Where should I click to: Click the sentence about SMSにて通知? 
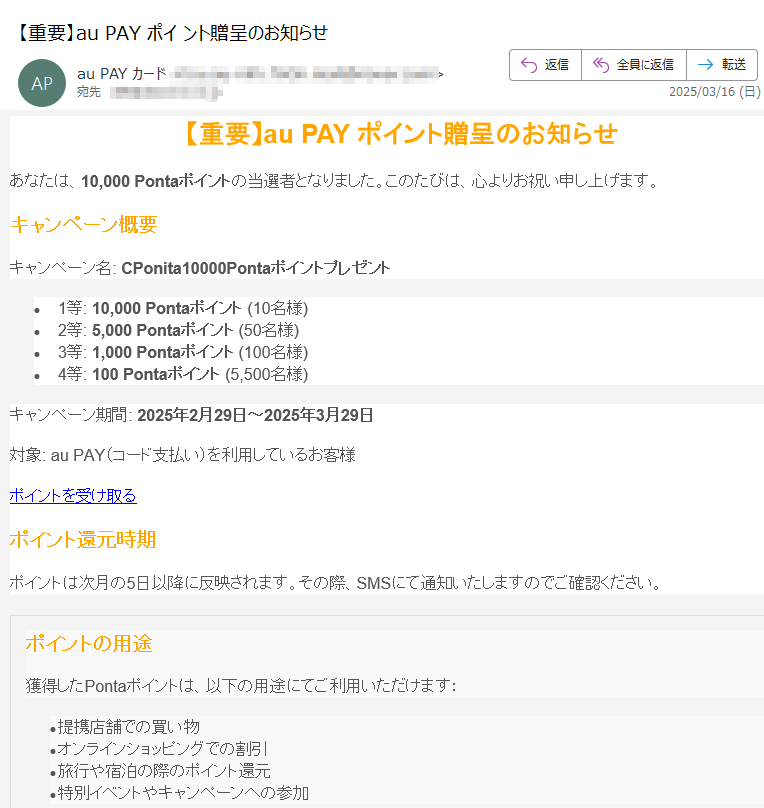pyautogui.click(x=335, y=583)
